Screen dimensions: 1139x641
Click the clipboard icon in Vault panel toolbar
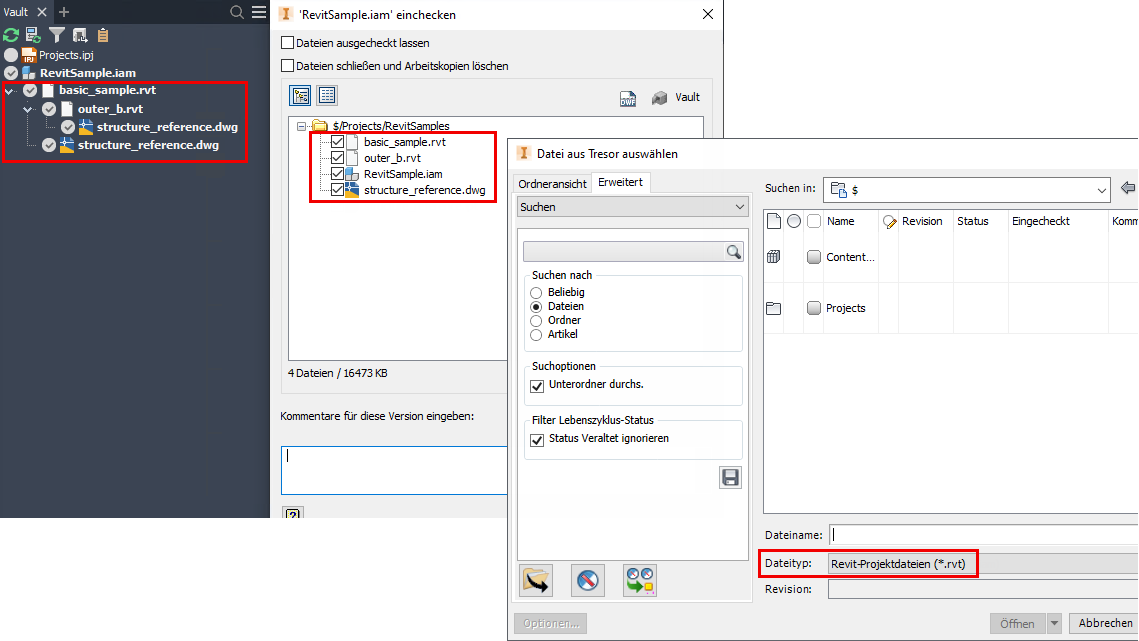coord(102,35)
